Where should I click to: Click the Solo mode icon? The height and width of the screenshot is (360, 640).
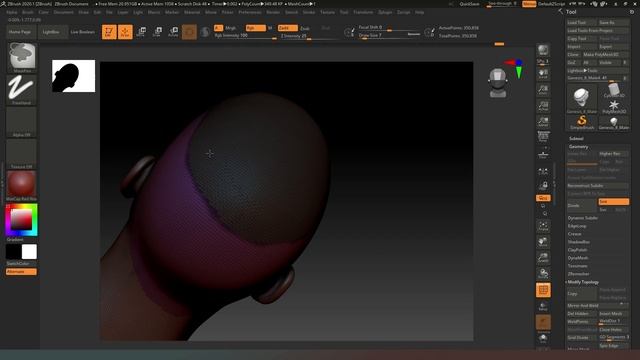(x=543, y=338)
